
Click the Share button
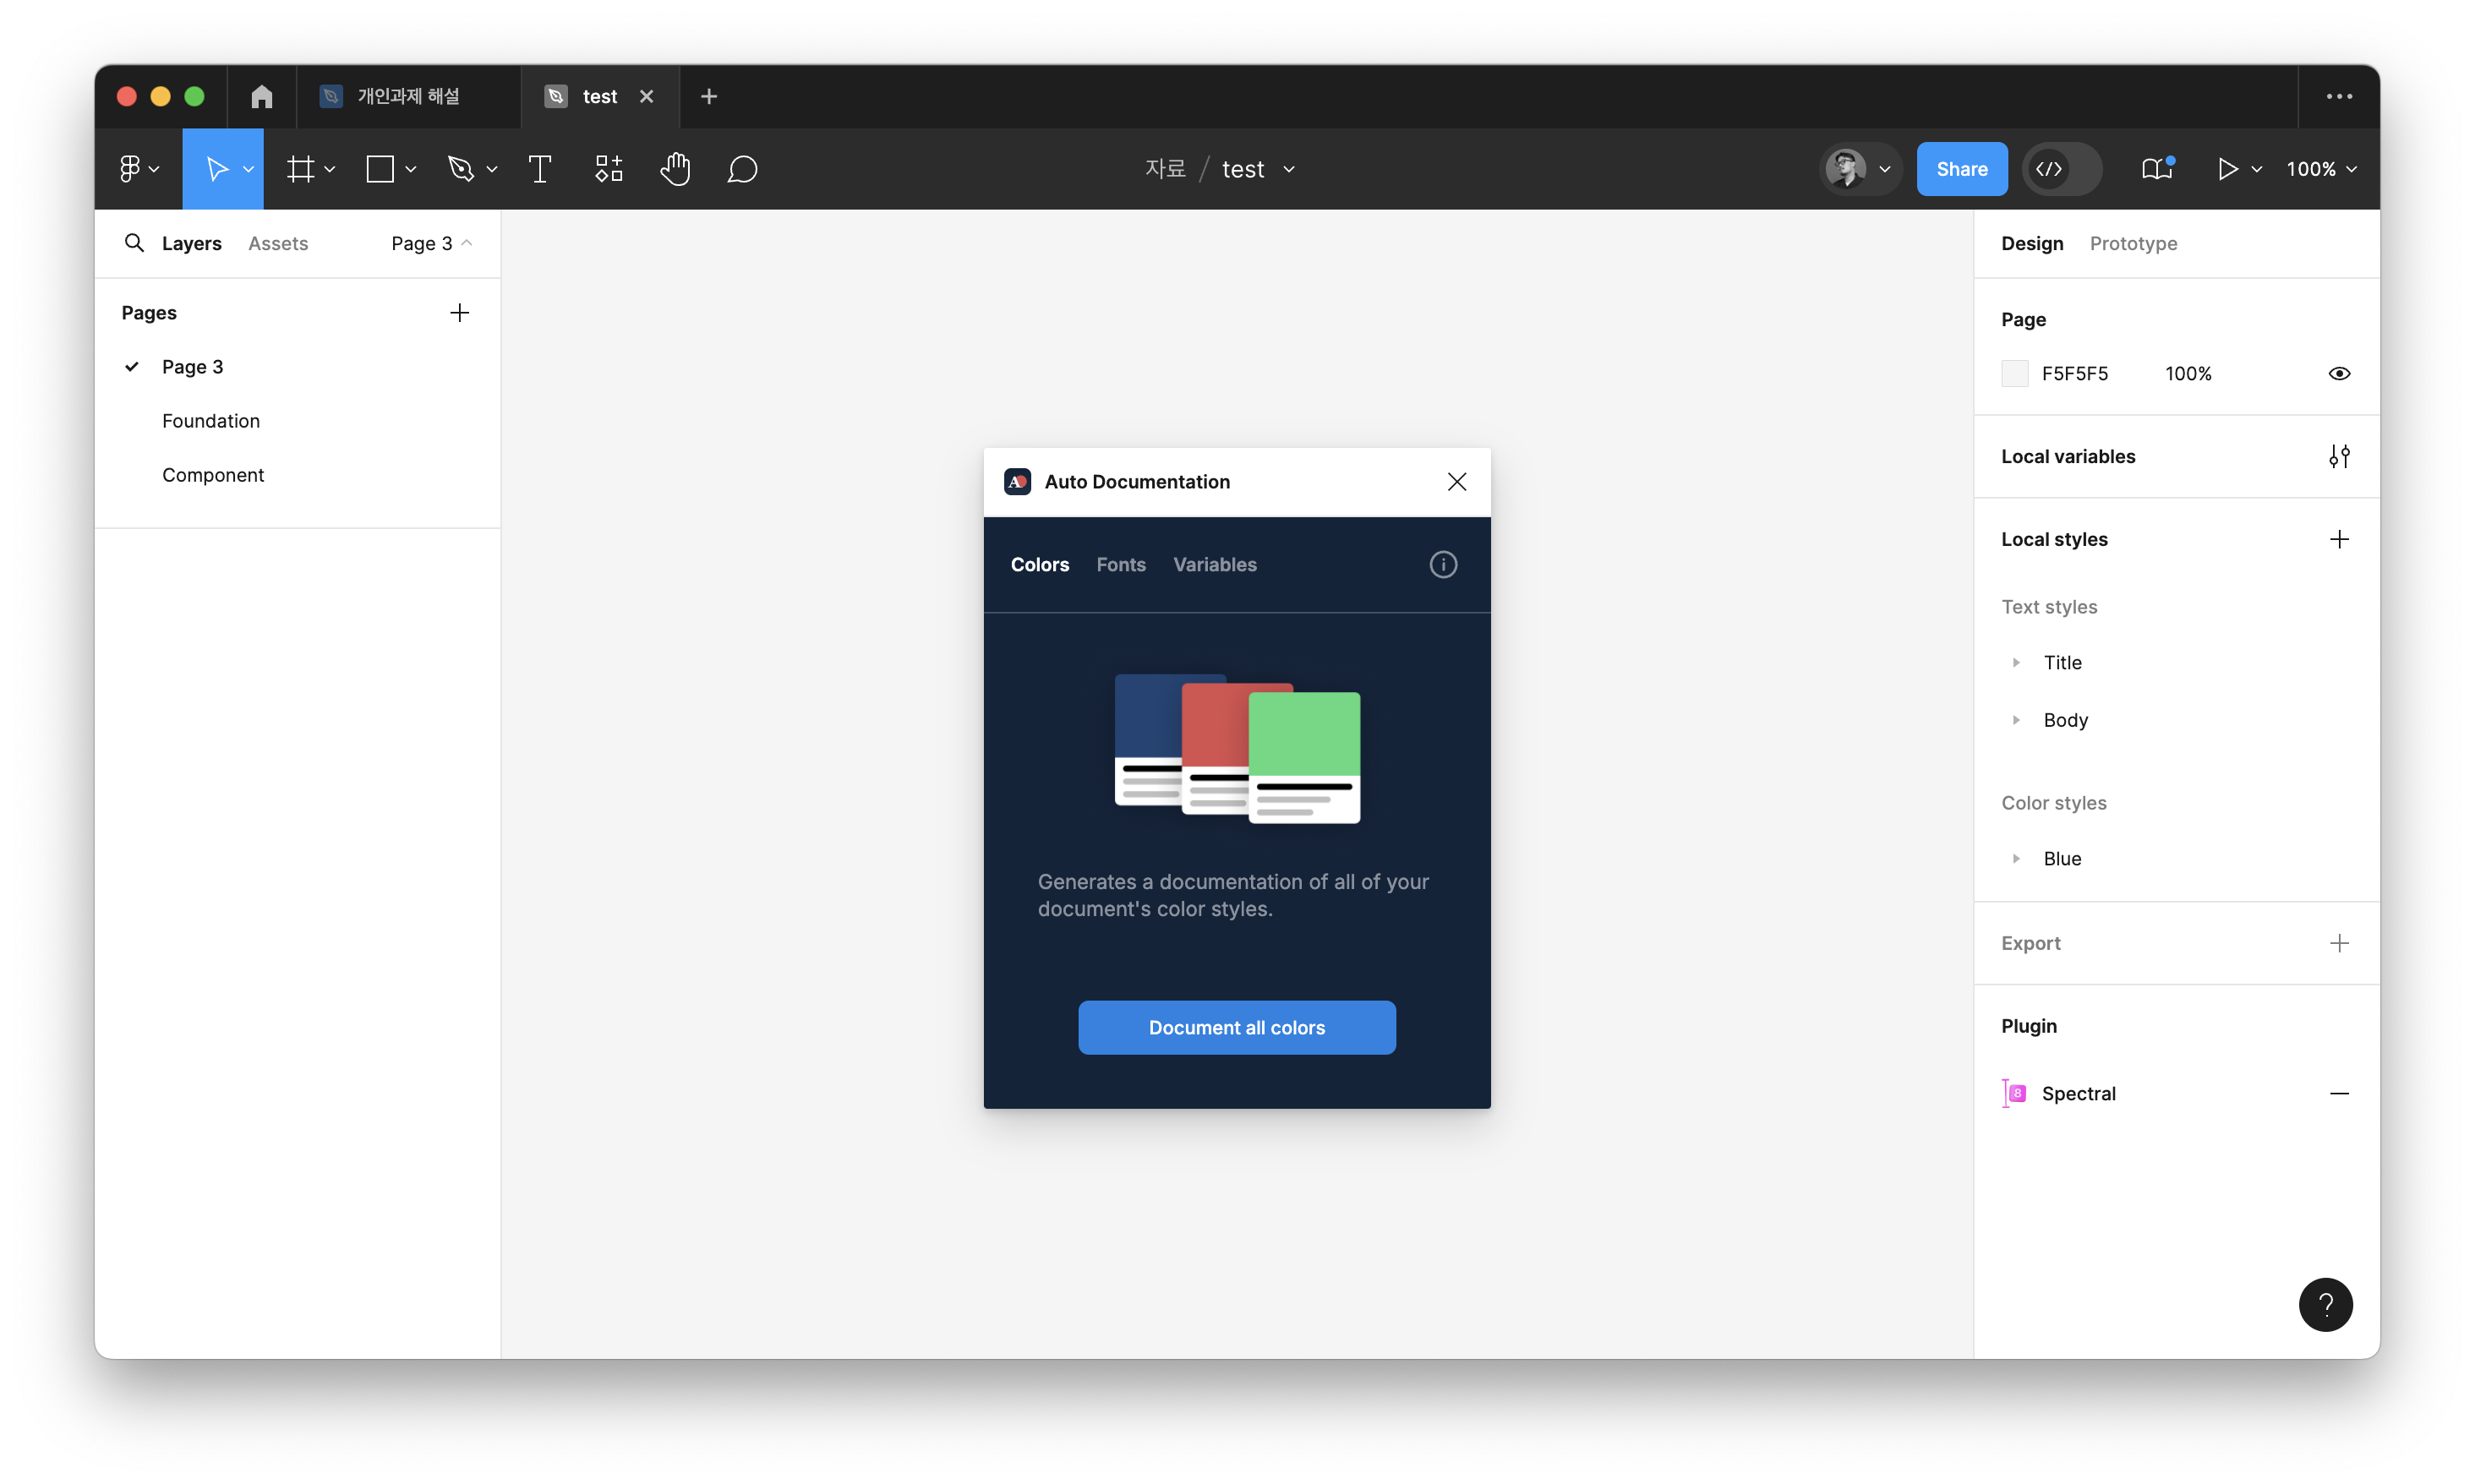pos(1961,169)
